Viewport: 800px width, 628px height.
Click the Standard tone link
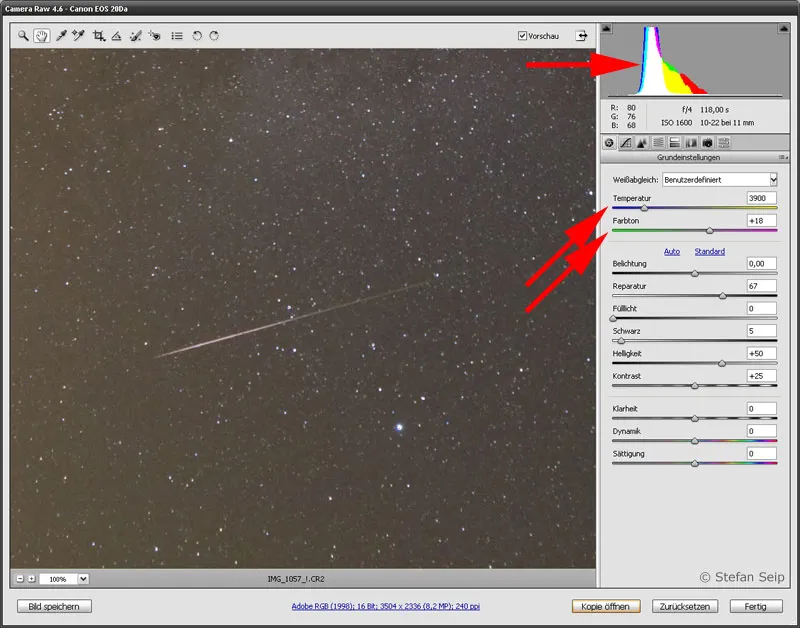709,252
